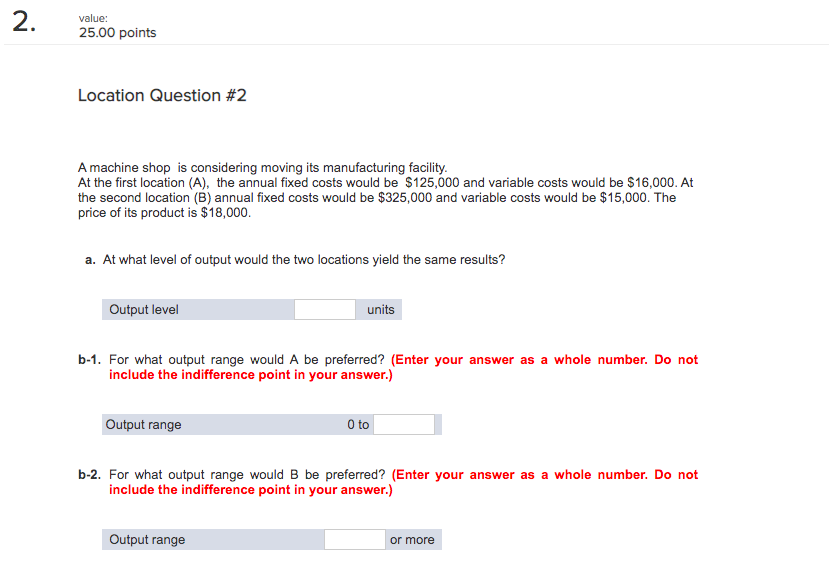The image size is (829, 579).
Task: Click the "units" label beside the answer box
Action: (378, 309)
